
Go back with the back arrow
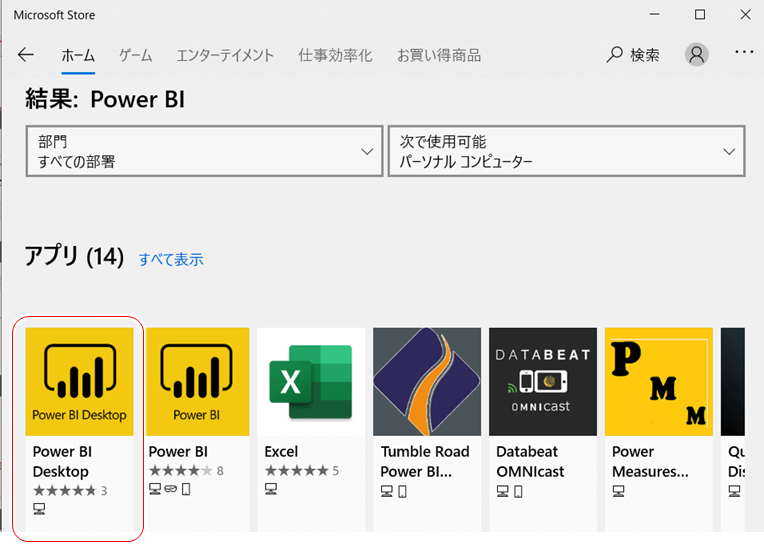25,55
